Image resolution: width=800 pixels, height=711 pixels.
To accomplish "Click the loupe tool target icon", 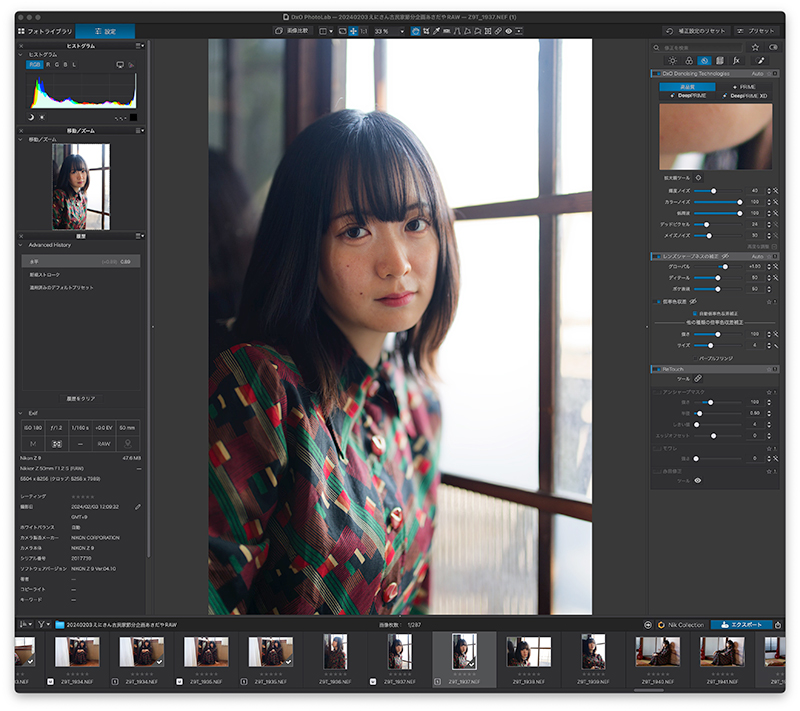I will (698, 178).
